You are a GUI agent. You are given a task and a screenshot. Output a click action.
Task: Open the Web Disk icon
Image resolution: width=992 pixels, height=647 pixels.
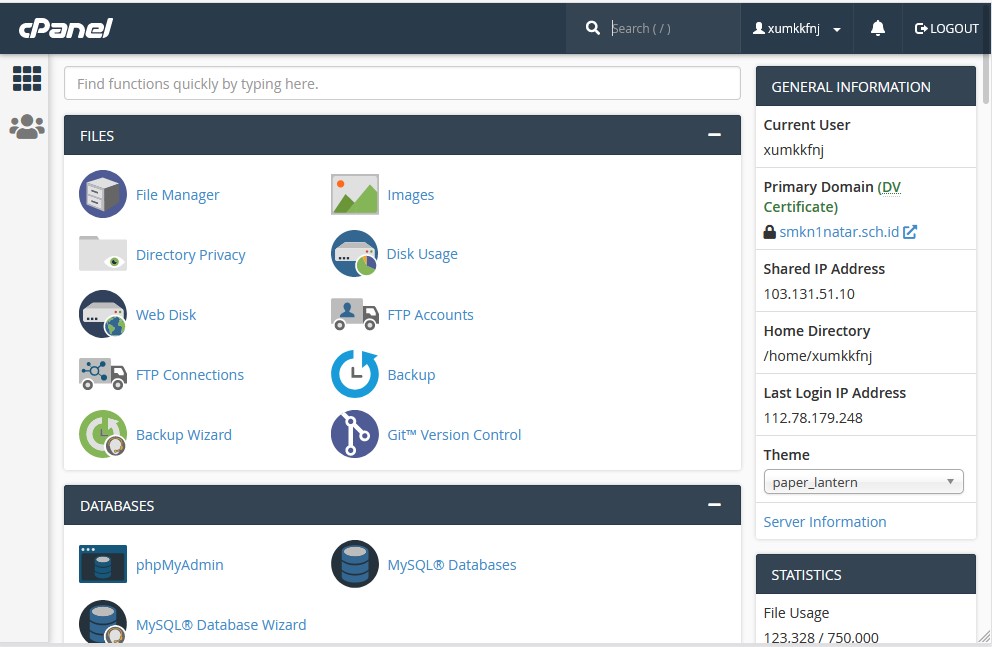102,314
